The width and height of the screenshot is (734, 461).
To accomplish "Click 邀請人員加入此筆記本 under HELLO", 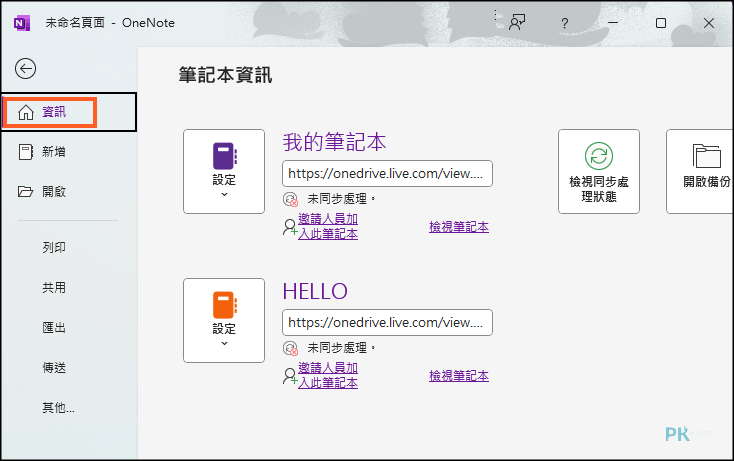I will (328, 375).
